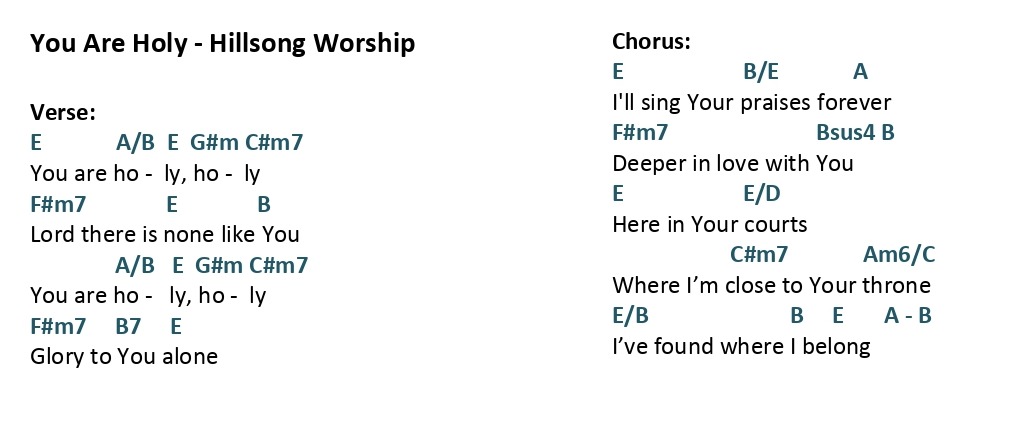Click the Am6/C chord
The width and height of the screenshot is (1016, 426).
[899, 254]
